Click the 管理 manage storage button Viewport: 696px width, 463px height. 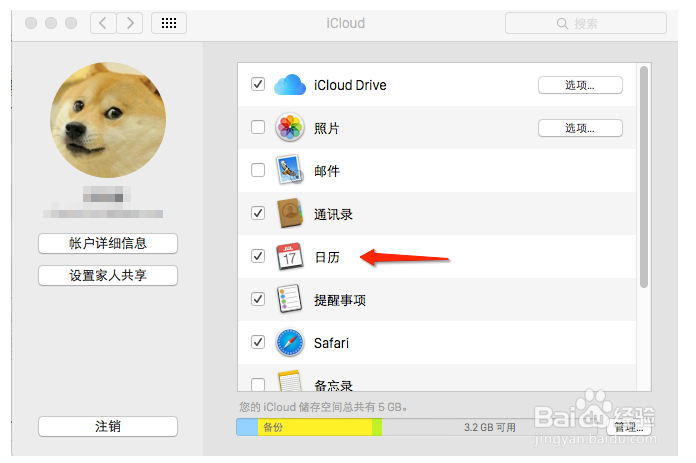pos(629,427)
